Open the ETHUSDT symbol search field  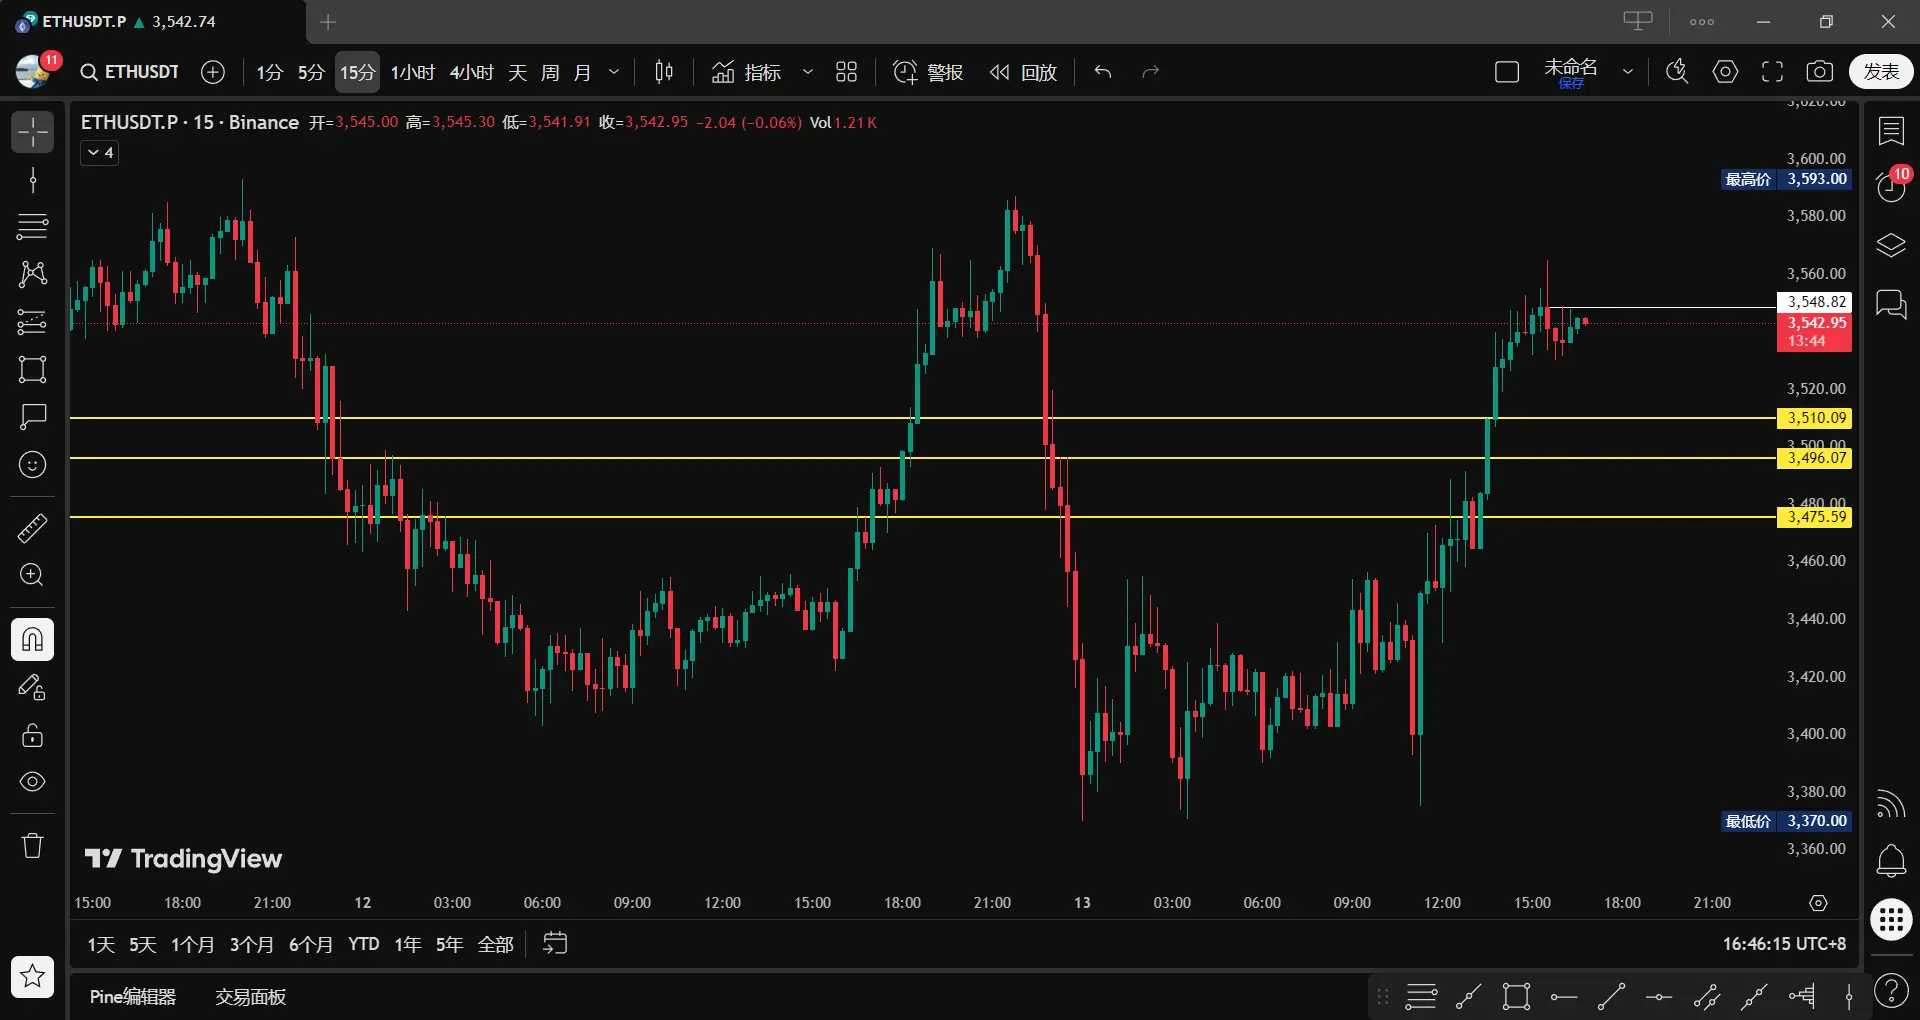(x=130, y=72)
